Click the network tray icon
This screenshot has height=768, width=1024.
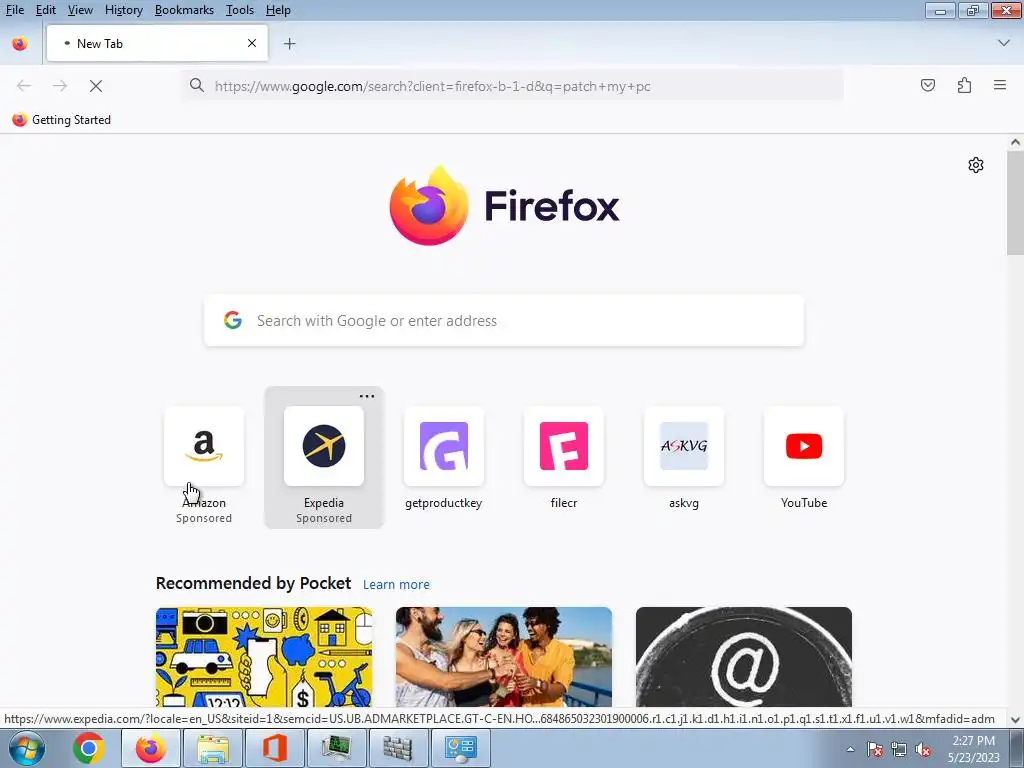click(899, 749)
